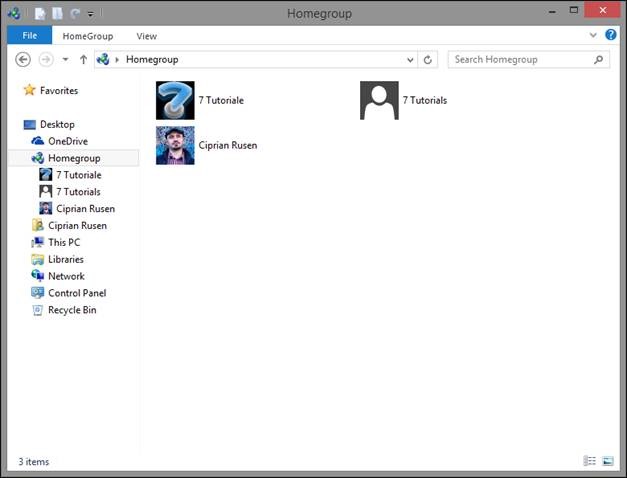Click the New folder icon in title bar
Image resolution: width=627 pixels, height=478 pixels.
[57, 14]
